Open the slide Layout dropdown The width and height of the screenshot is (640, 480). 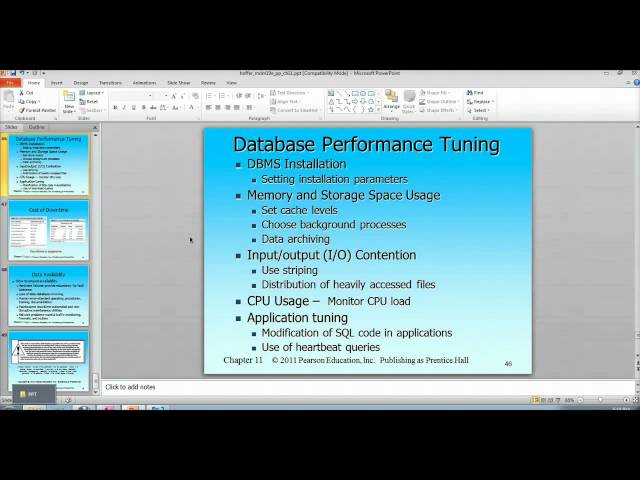click(92, 93)
